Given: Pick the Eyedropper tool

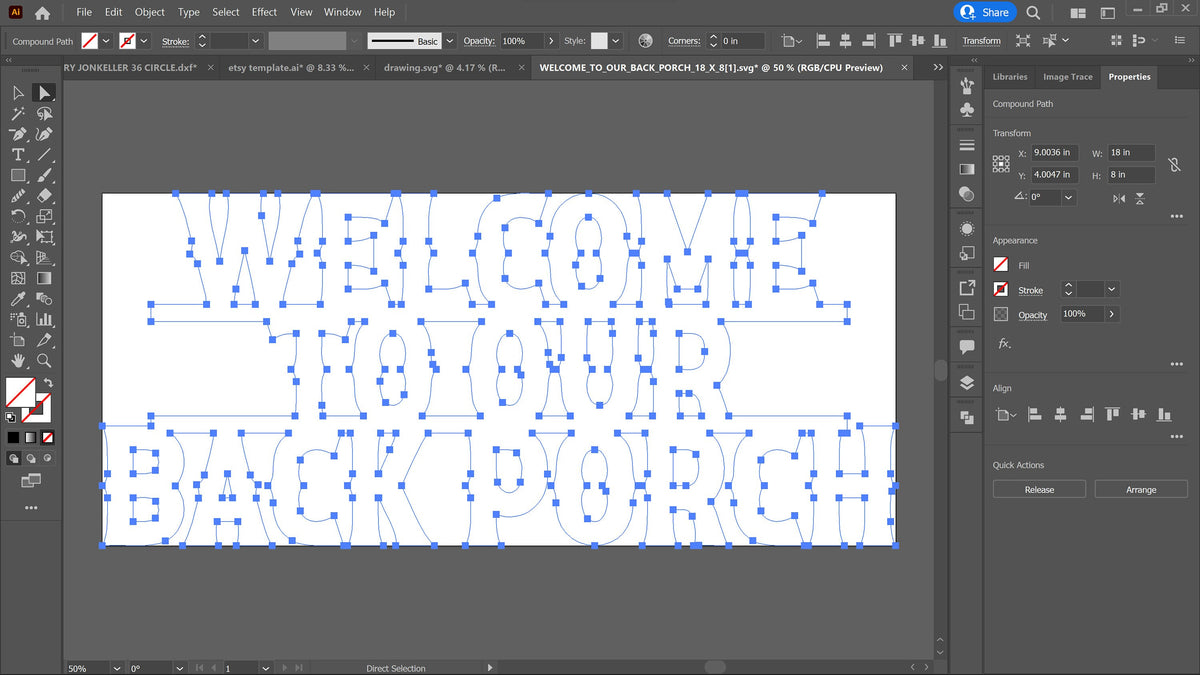Looking at the screenshot, I should coord(18,299).
